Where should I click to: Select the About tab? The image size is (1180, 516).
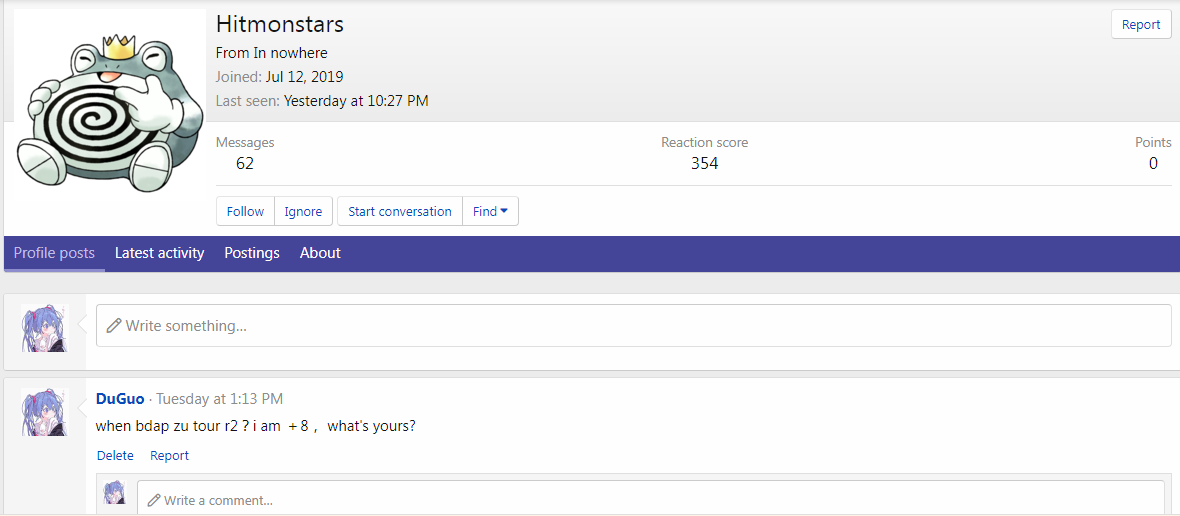(320, 253)
